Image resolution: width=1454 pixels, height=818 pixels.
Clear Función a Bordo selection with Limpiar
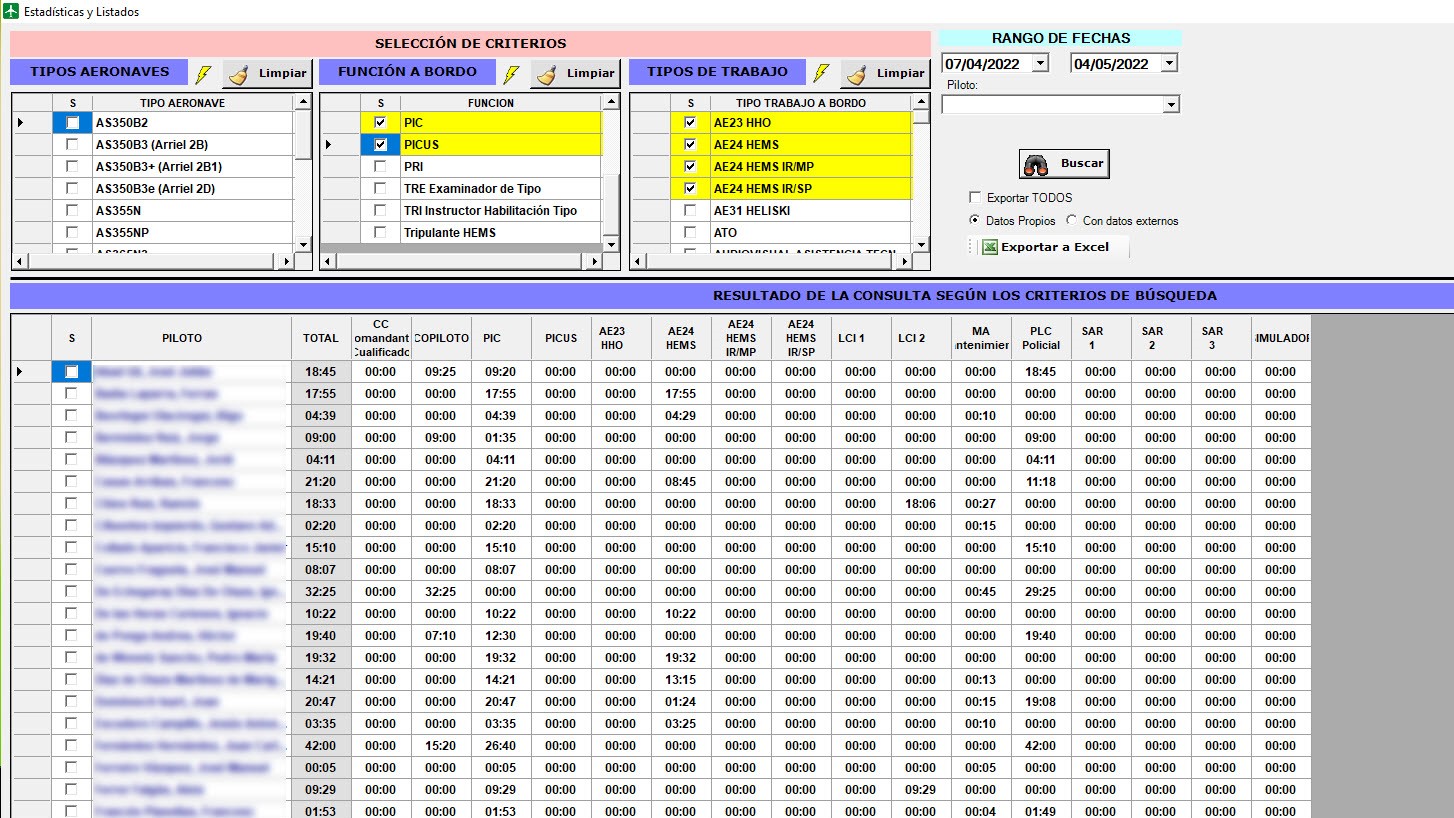575,74
